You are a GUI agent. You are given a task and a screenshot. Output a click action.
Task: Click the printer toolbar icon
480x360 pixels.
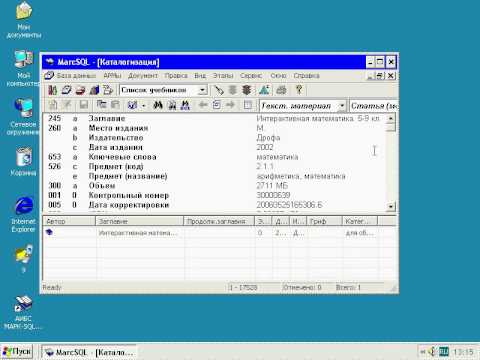282,90
